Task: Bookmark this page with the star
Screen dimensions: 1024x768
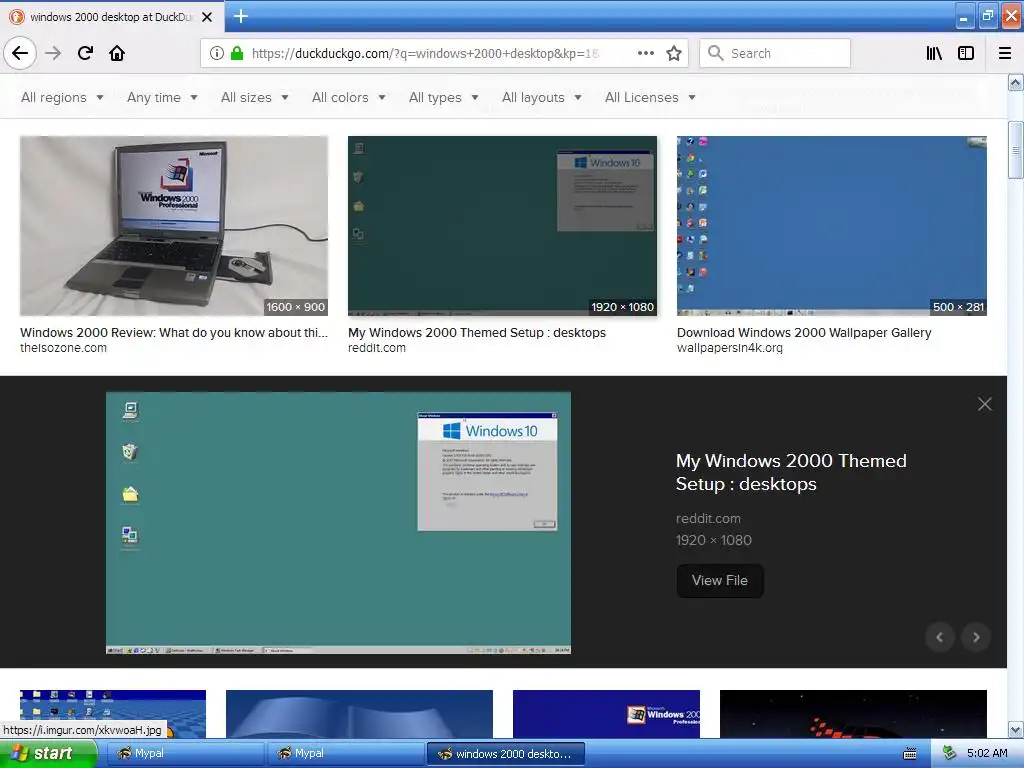Action: (x=674, y=54)
